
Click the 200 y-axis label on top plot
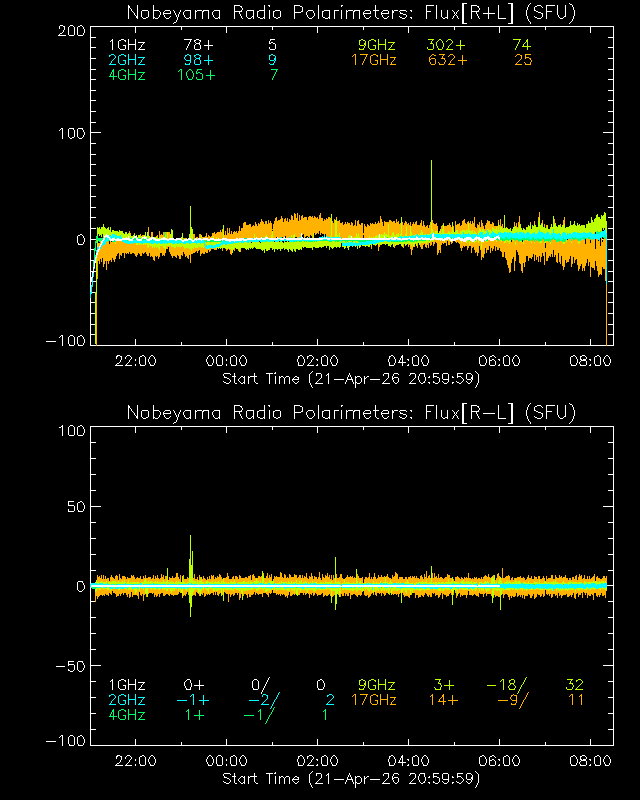pos(70,31)
